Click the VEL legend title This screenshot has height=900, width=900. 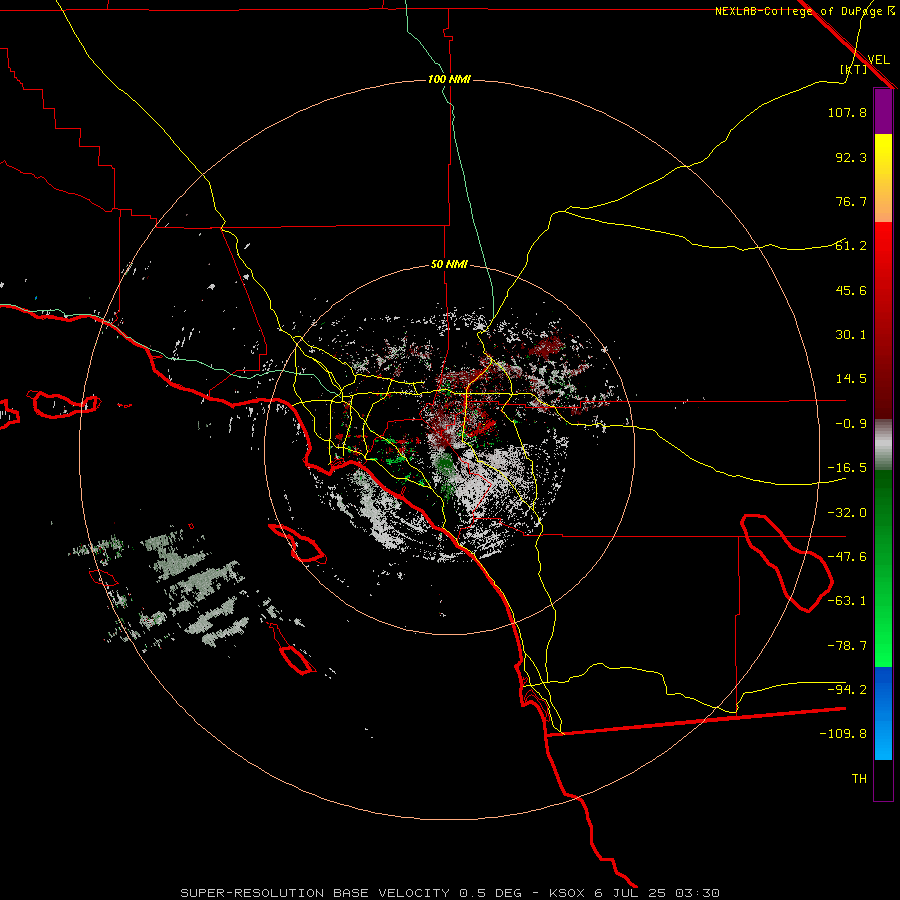(x=878, y=60)
